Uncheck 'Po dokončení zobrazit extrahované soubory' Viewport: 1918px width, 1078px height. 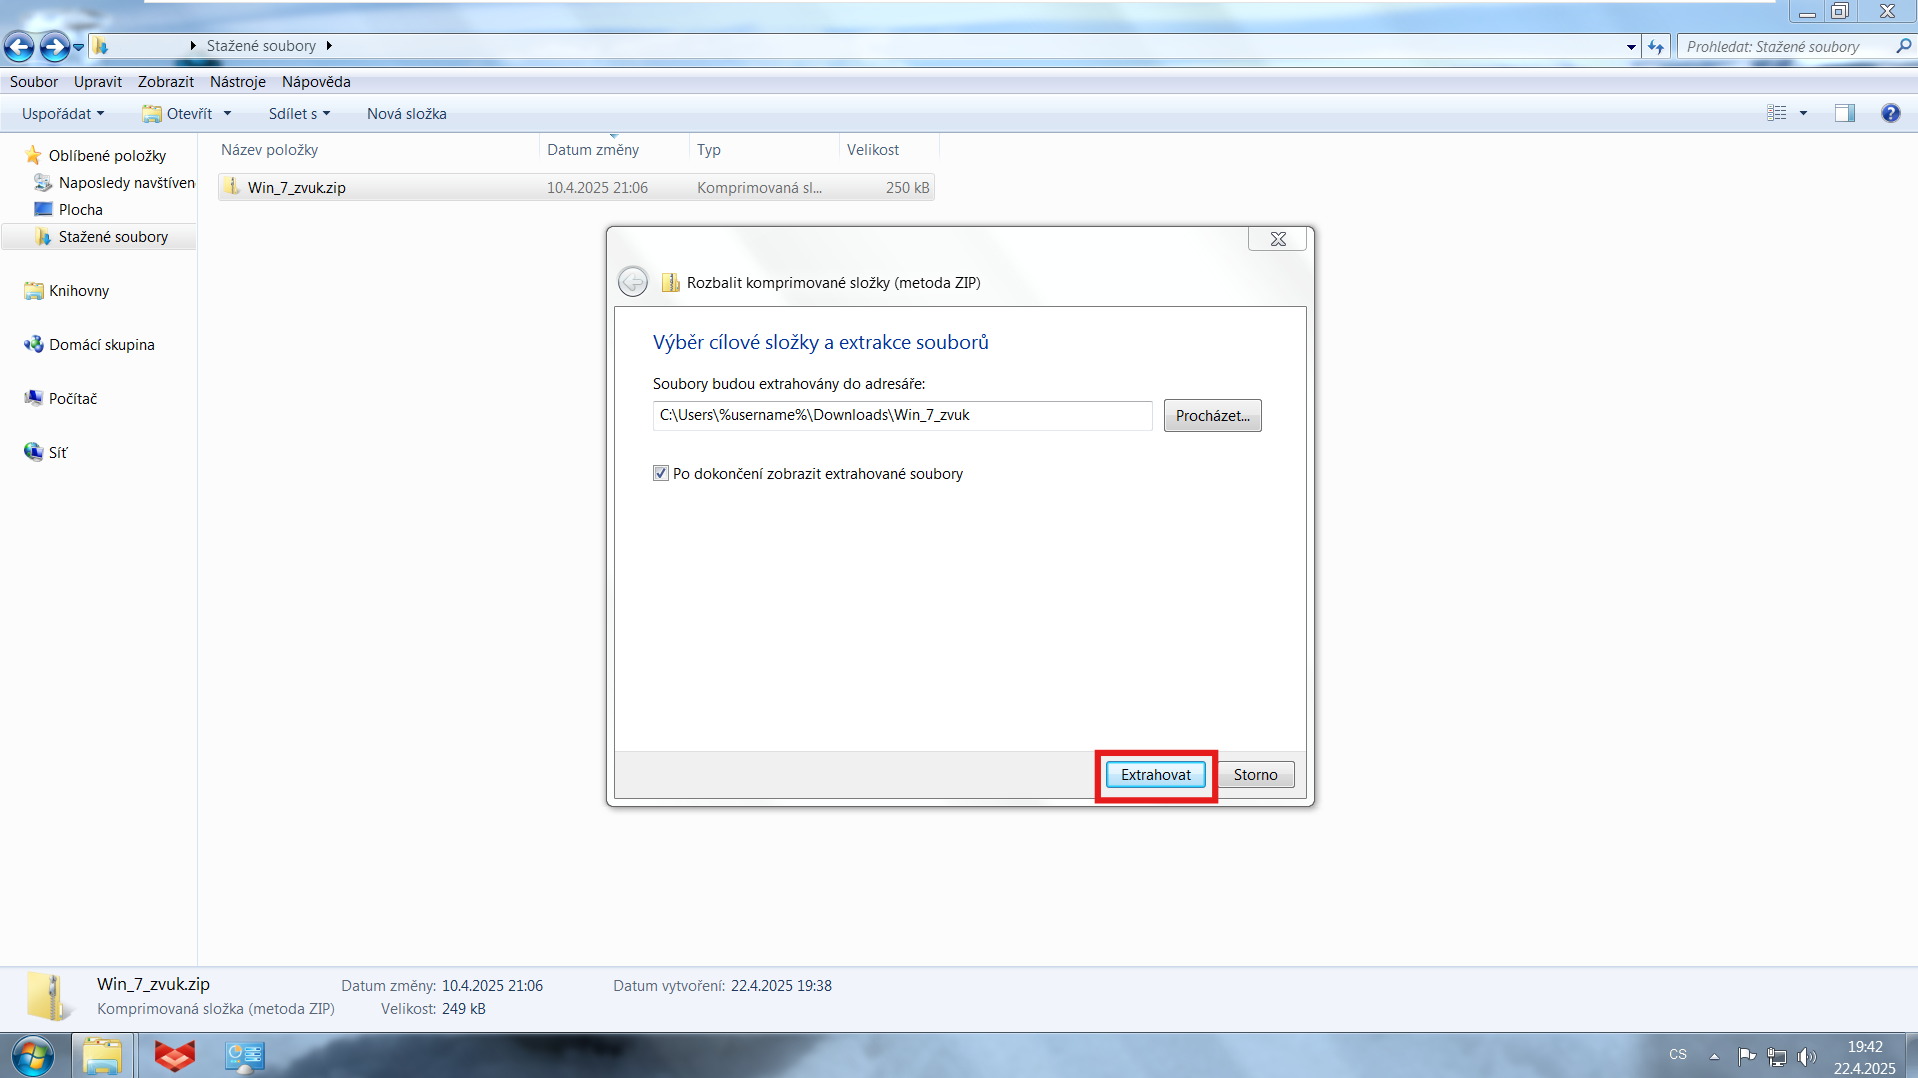coord(661,474)
